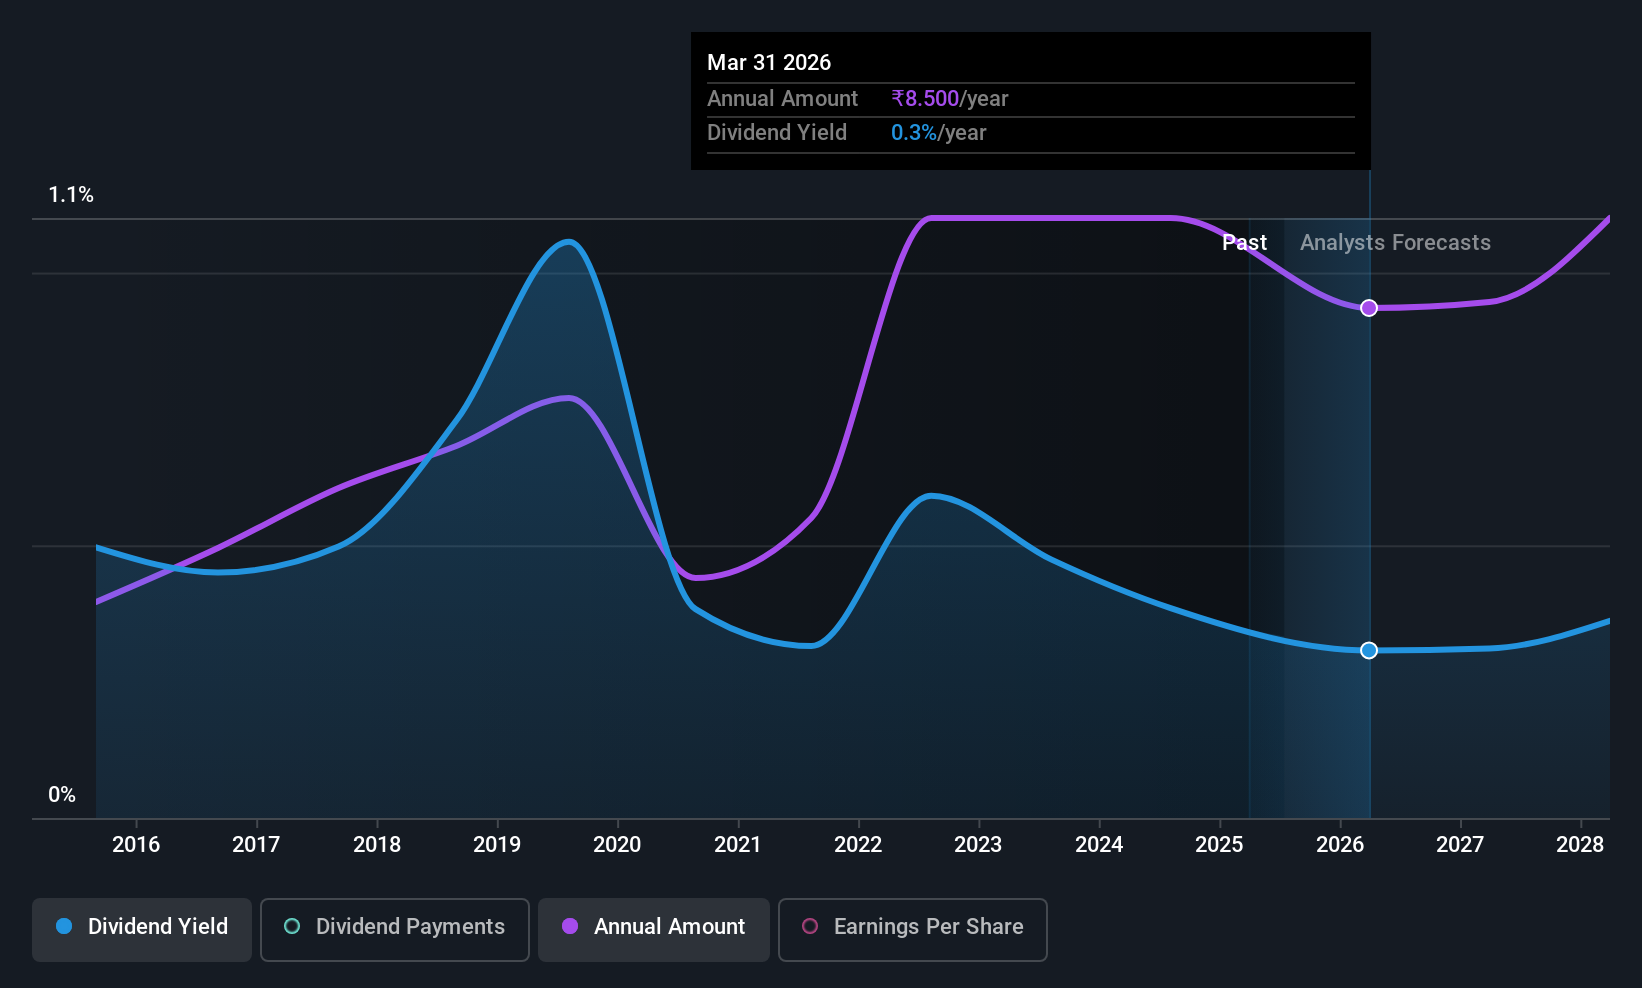The height and width of the screenshot is (988, 1642).
Task: Click the 0% y-axis label
Action: [x=62, y=795]
